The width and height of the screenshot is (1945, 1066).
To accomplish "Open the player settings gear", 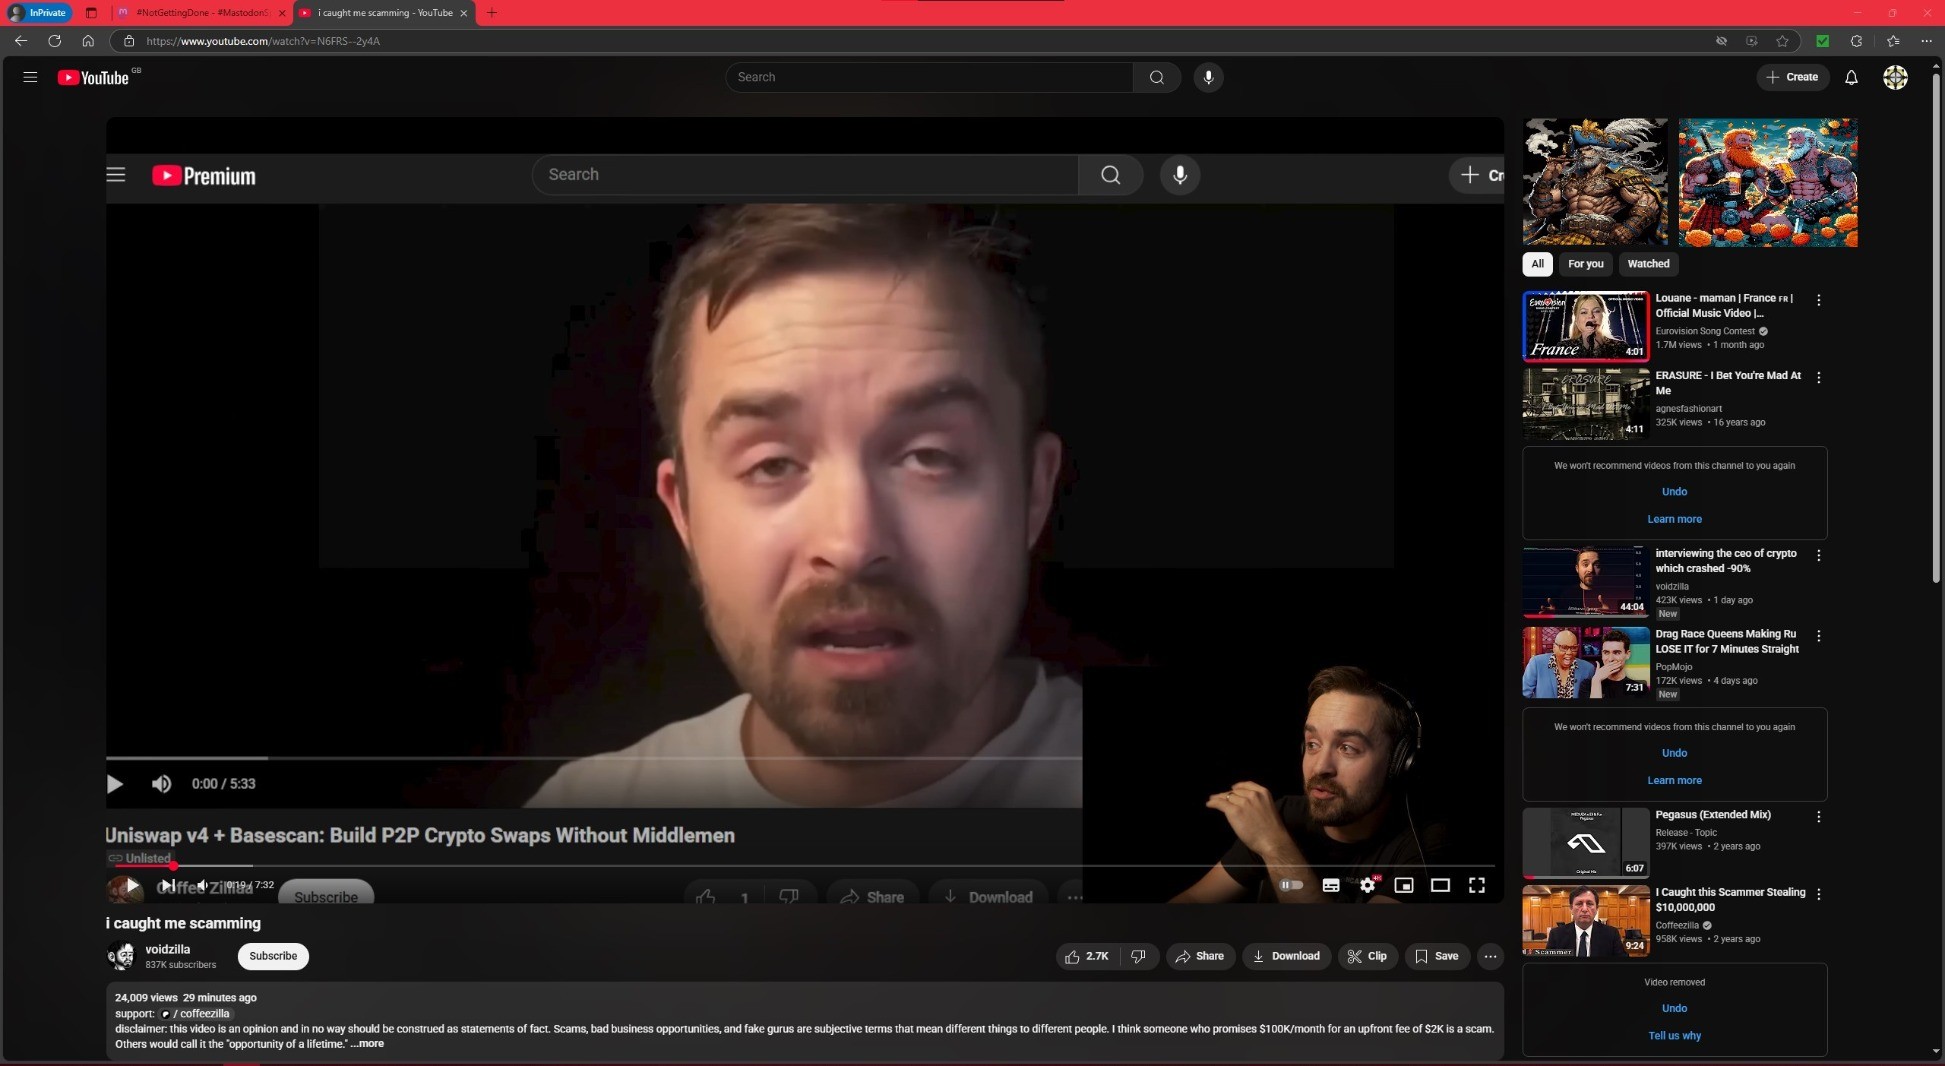I will [1368, 885].
